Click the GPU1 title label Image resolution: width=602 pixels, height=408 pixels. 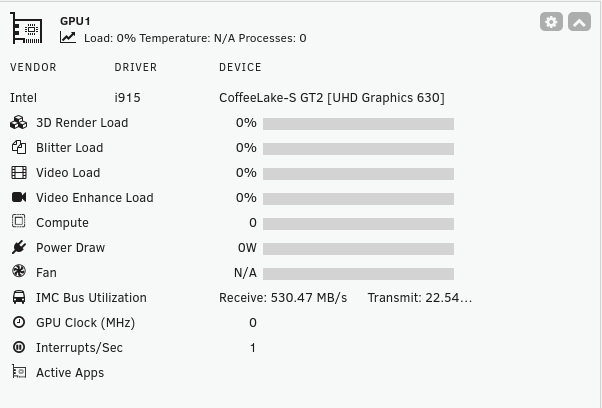pyautogui.click(x=75, y=21)
